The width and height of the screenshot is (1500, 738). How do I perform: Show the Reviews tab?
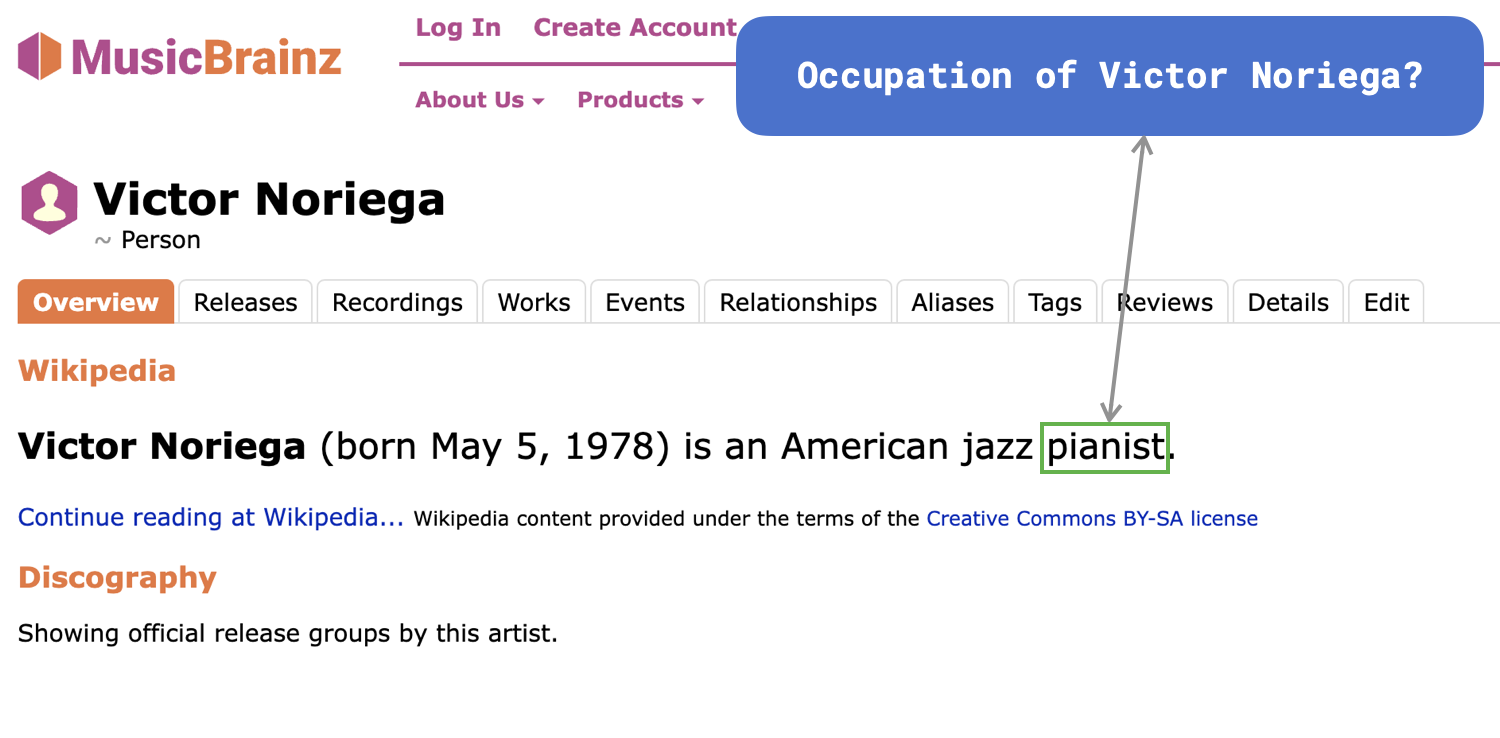1165,302
